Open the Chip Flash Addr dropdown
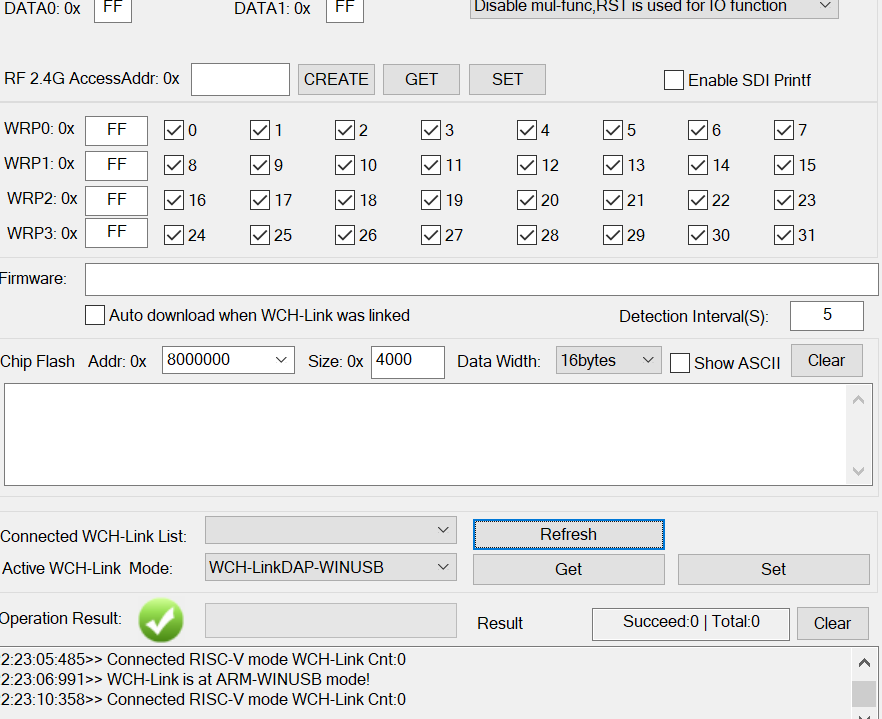882x719 pixels. (x=281, y=360)
